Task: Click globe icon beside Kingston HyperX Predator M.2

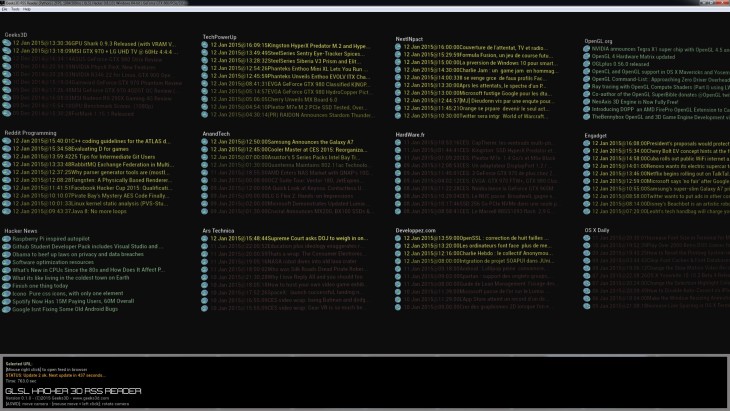Action: (204, 46)
